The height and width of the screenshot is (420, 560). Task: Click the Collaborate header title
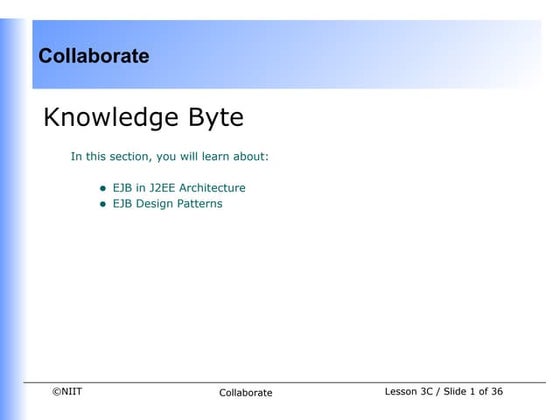94,56
